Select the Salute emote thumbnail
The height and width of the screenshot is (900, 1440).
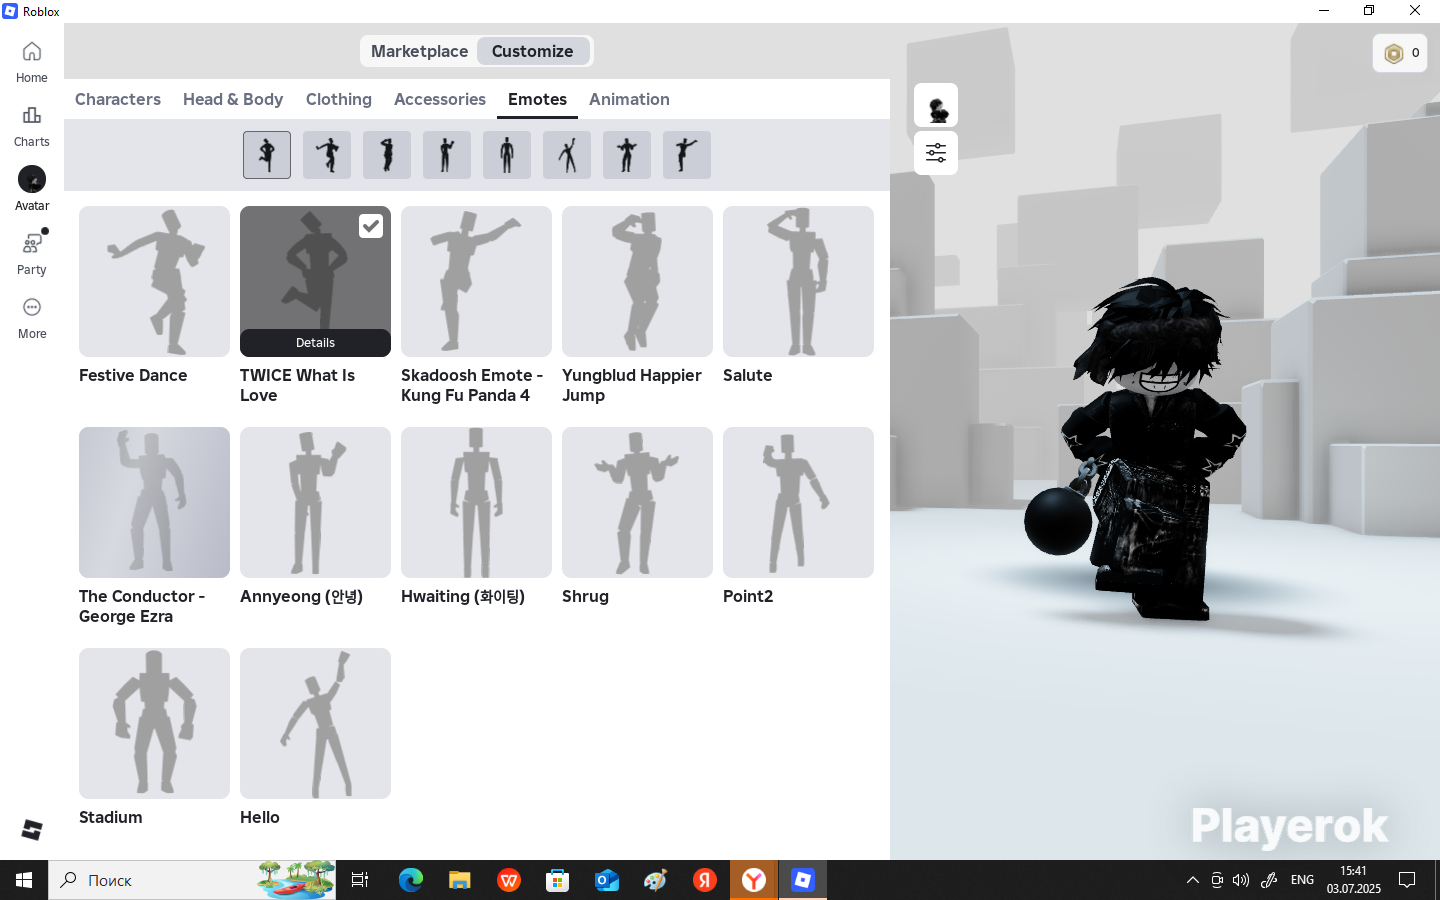click(798, 281)
